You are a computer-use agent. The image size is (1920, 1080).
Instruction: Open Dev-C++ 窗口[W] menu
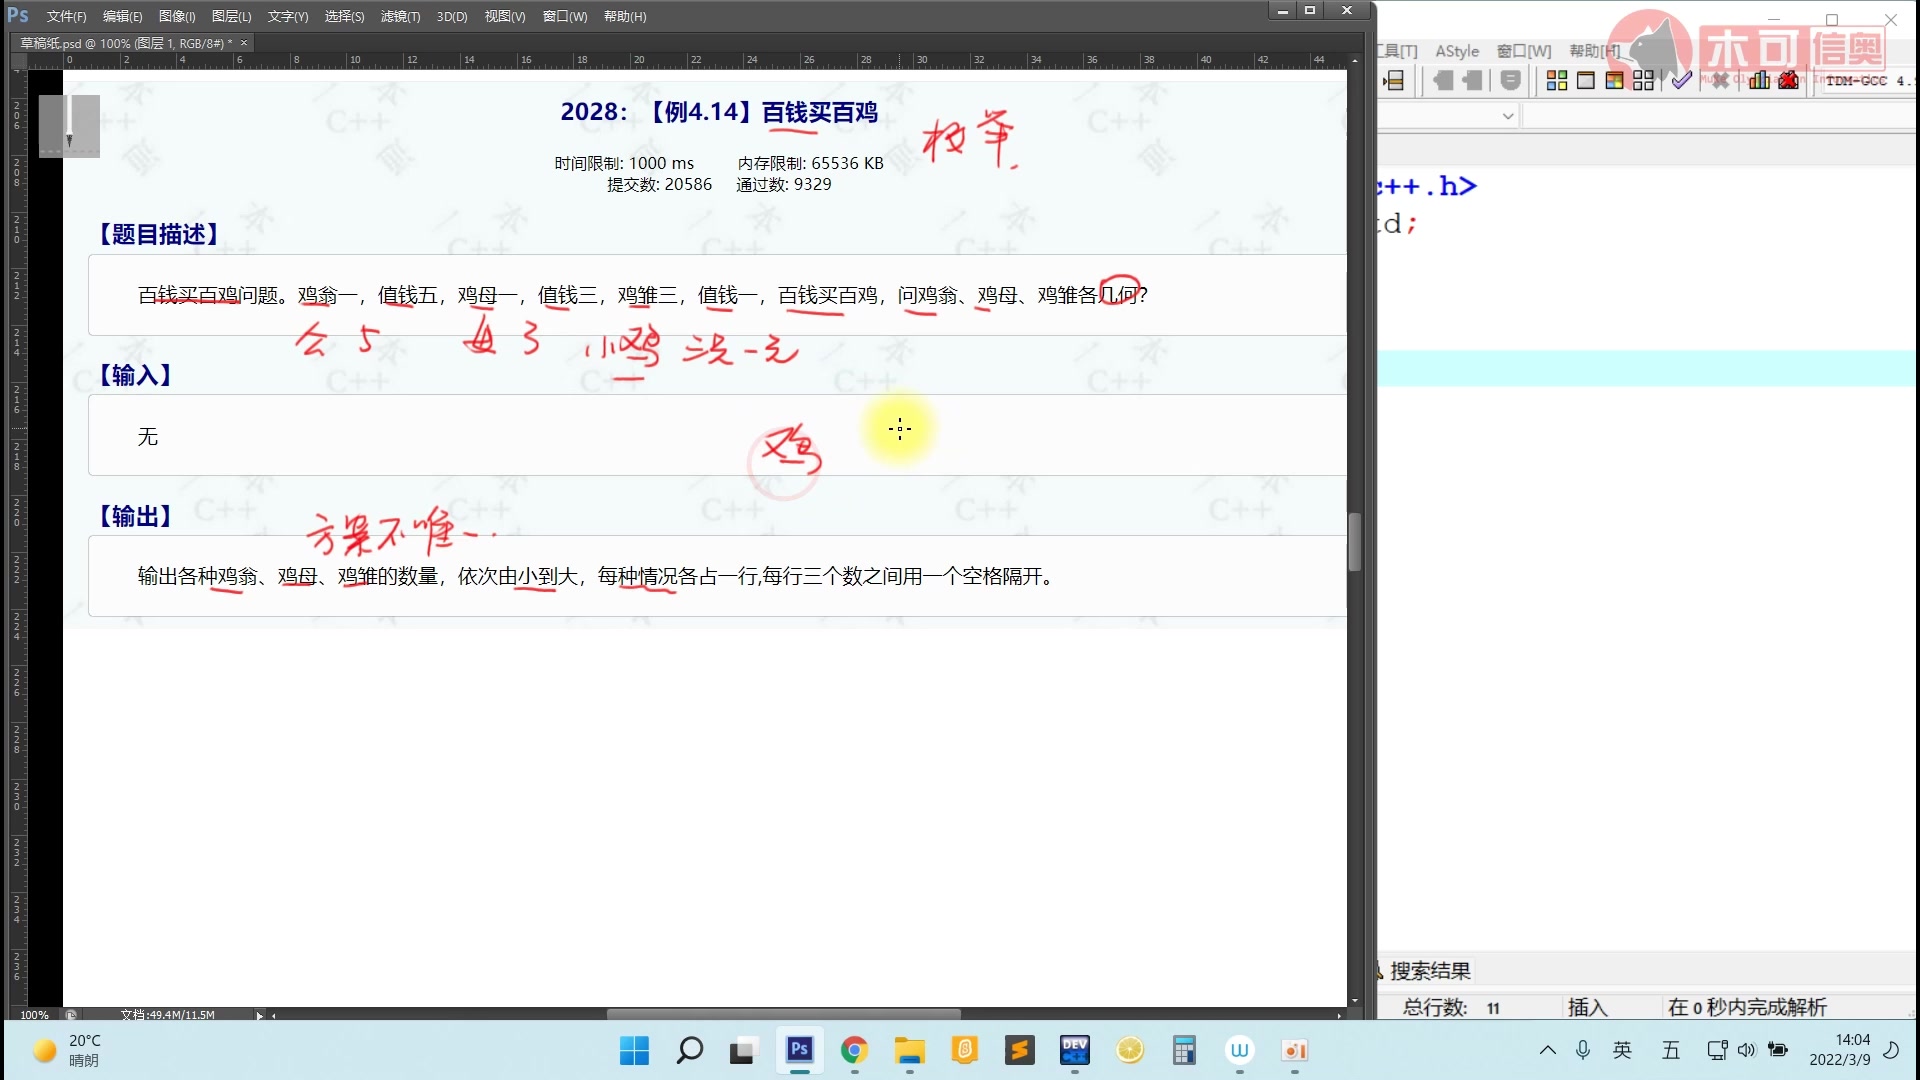(1524, 51)
